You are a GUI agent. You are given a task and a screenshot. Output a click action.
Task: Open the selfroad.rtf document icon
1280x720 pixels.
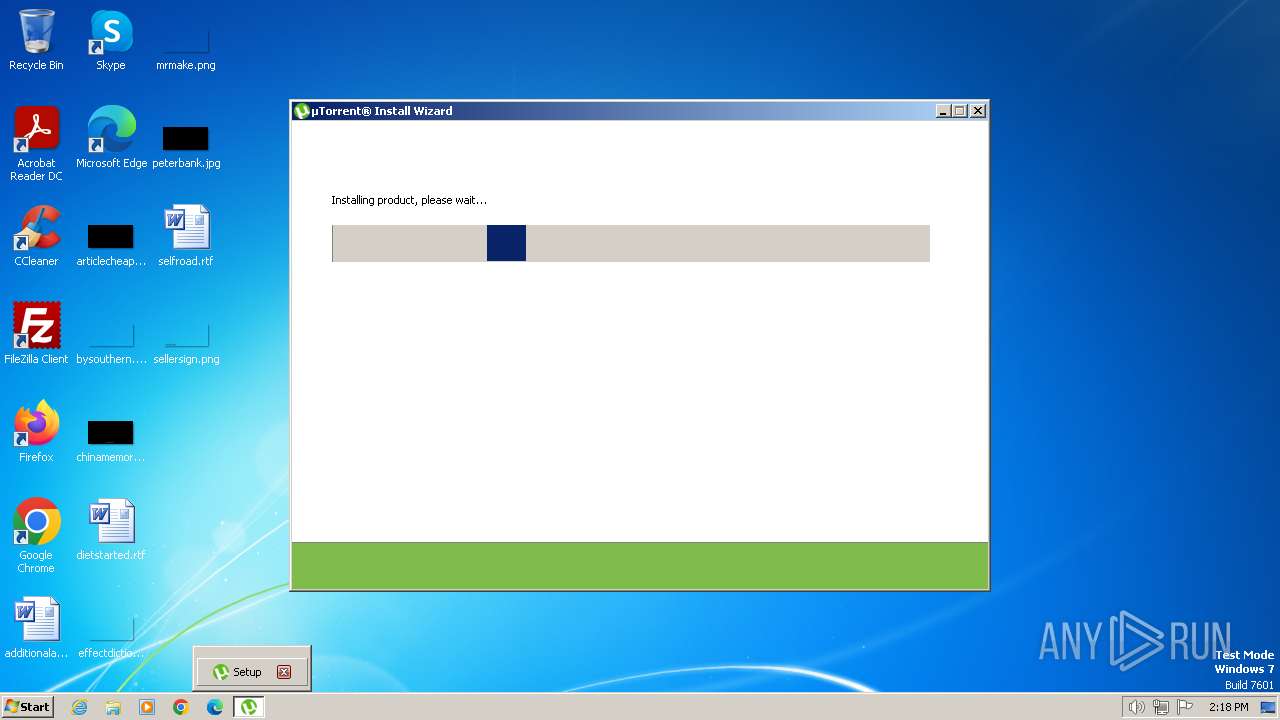coord(186,236)
